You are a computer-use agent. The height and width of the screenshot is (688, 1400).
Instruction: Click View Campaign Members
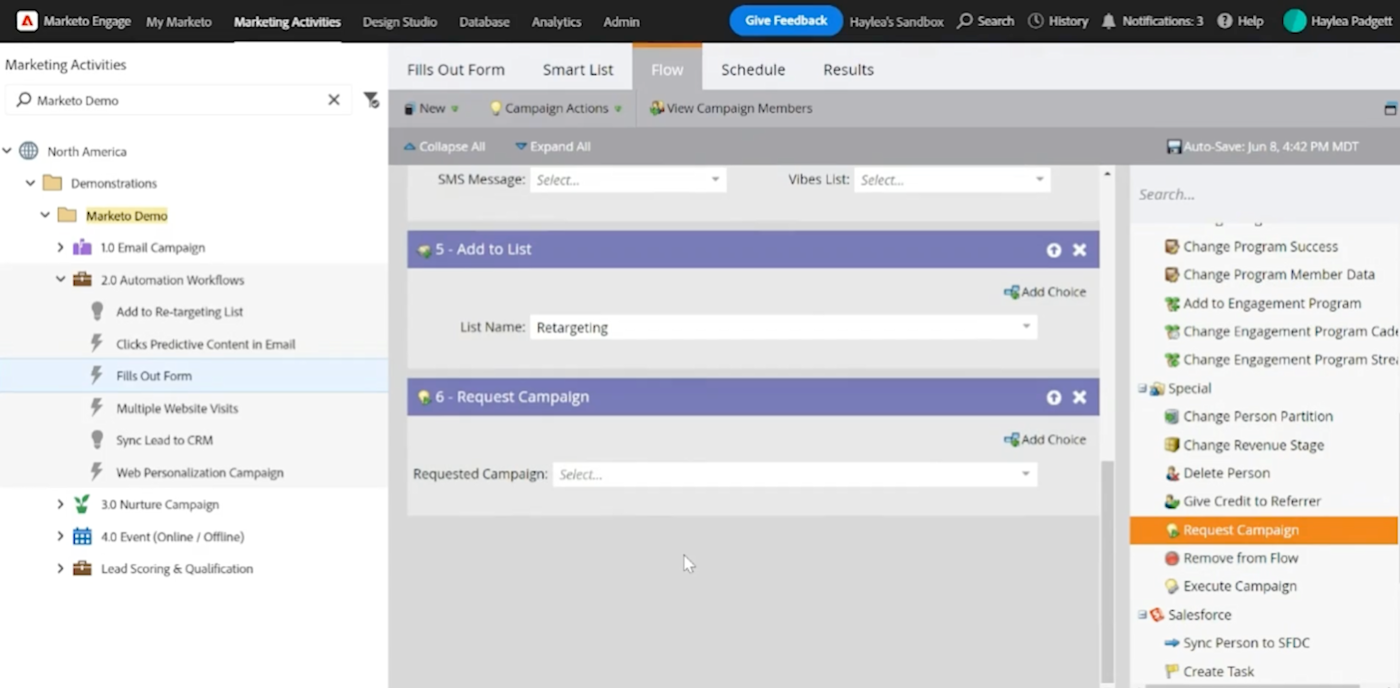[731, 108]
